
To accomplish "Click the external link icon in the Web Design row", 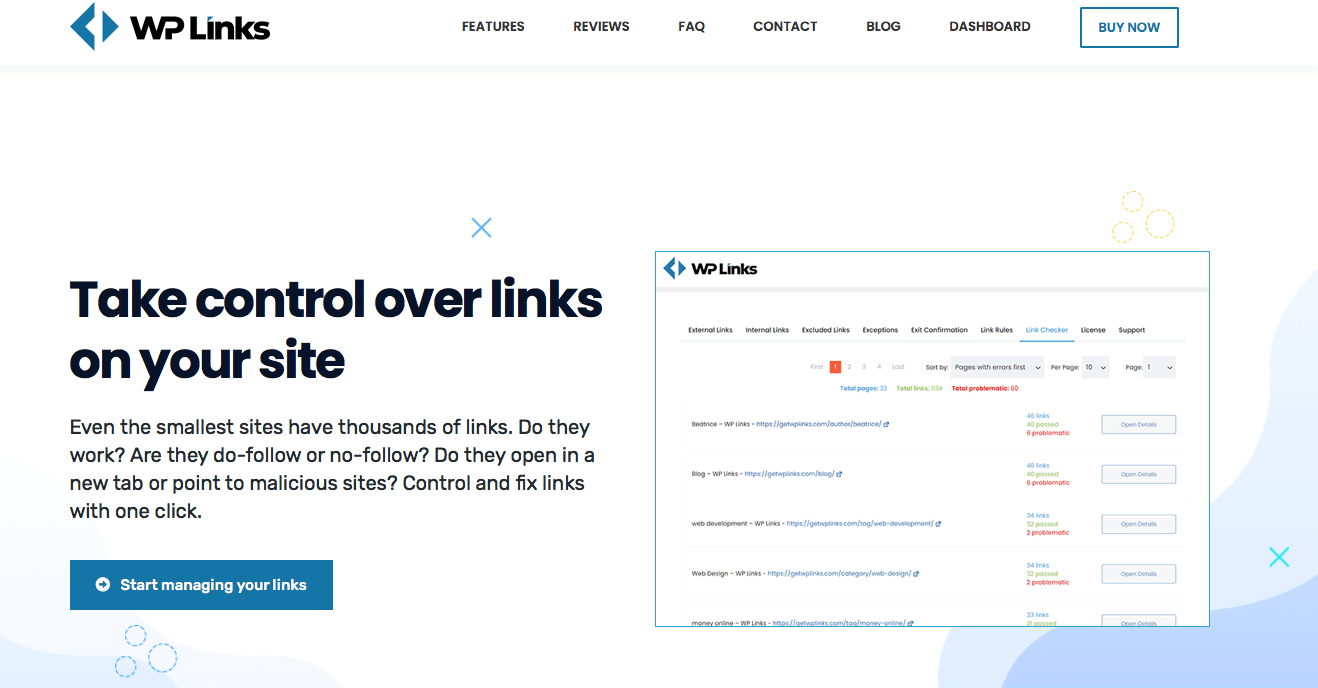I will (x=915, y=574).
